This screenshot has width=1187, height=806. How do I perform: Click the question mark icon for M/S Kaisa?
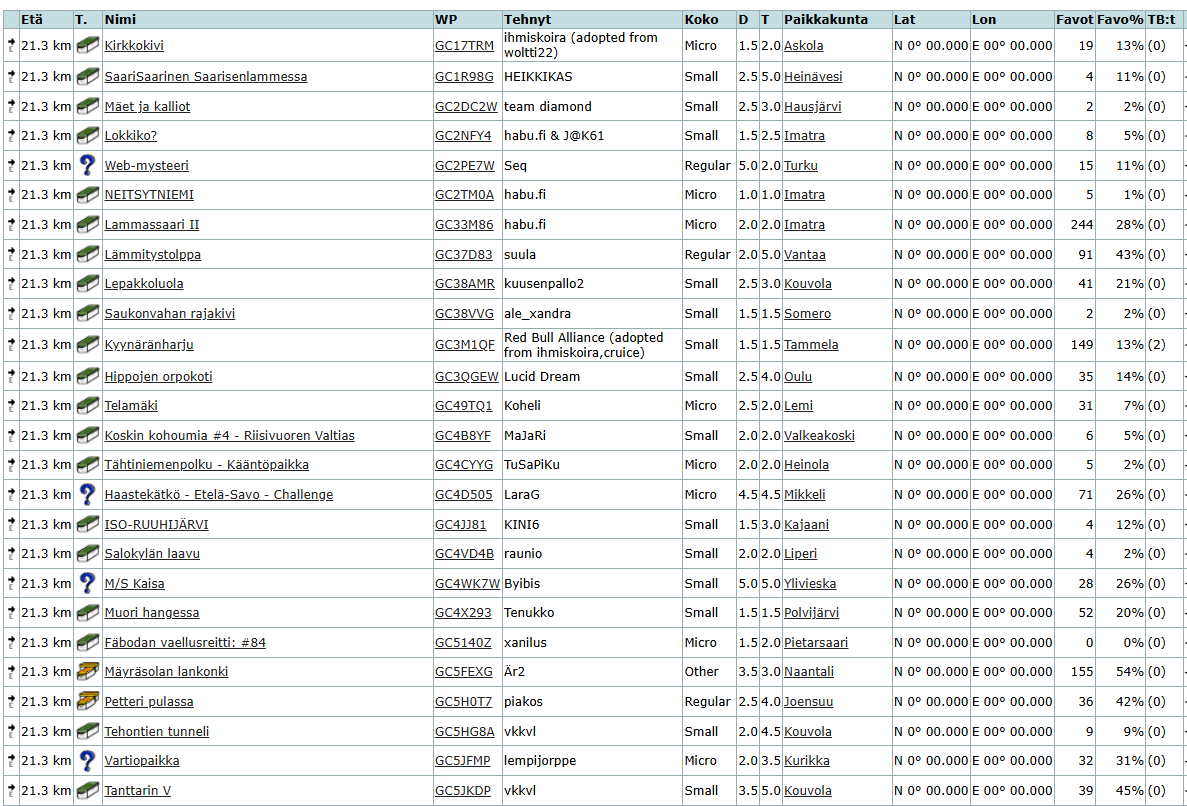click(87, 583)
